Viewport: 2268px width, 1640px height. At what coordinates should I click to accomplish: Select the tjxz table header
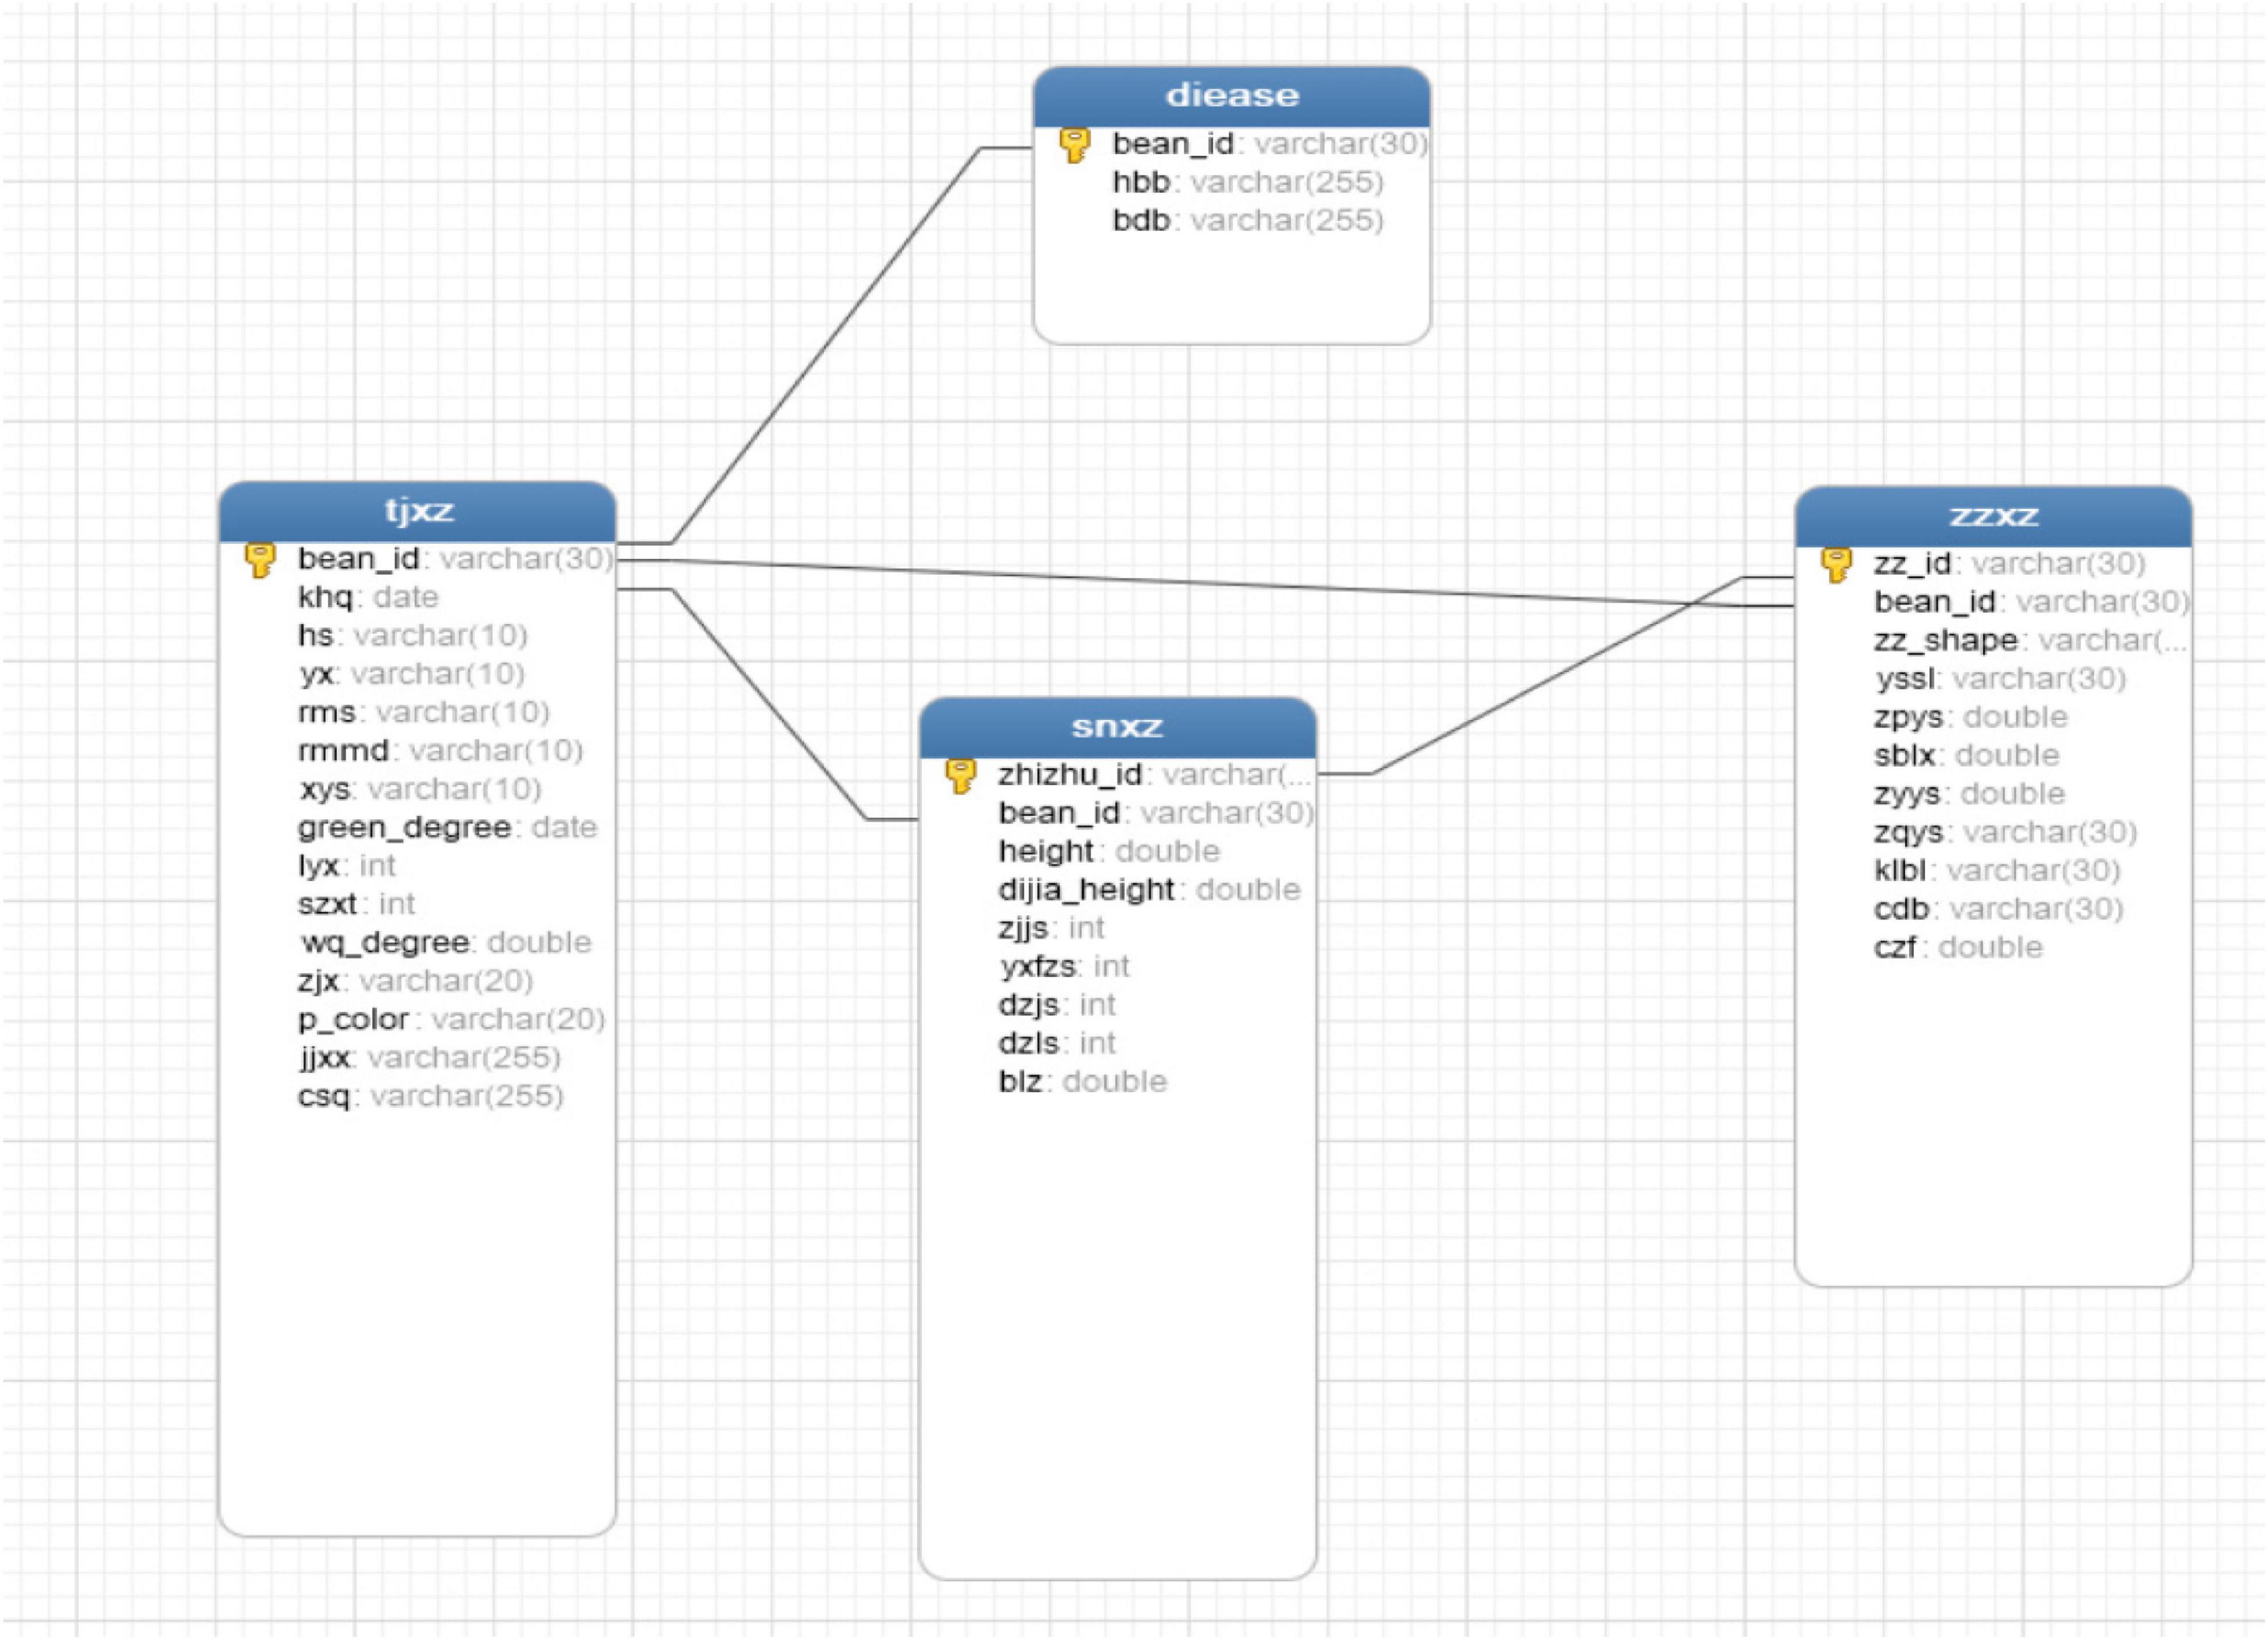click(x=417, y=511)
